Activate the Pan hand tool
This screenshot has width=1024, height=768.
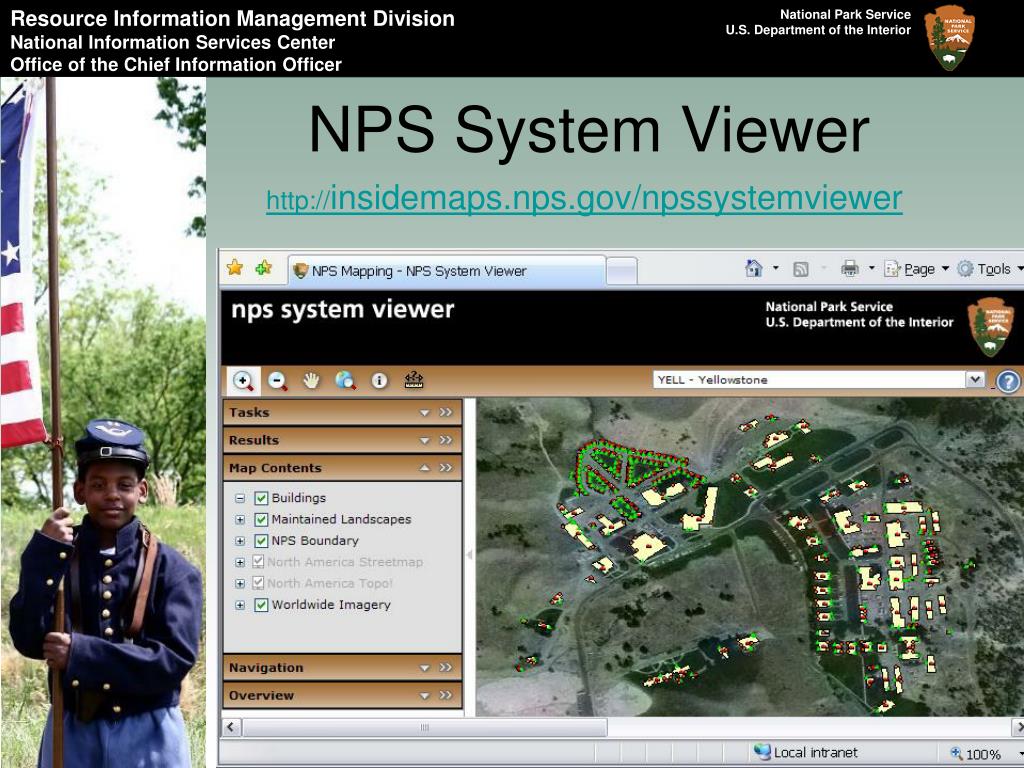click(312, 380)
